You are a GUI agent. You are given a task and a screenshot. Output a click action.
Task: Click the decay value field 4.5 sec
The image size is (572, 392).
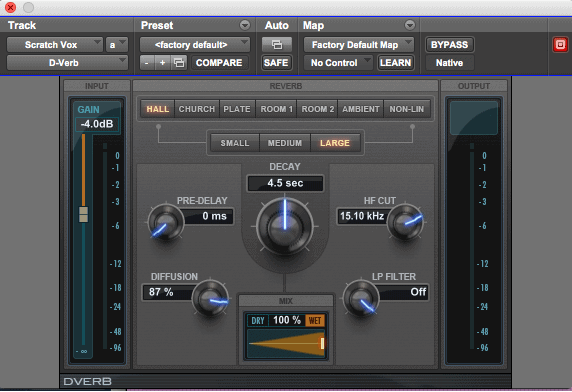pos(285,183)
